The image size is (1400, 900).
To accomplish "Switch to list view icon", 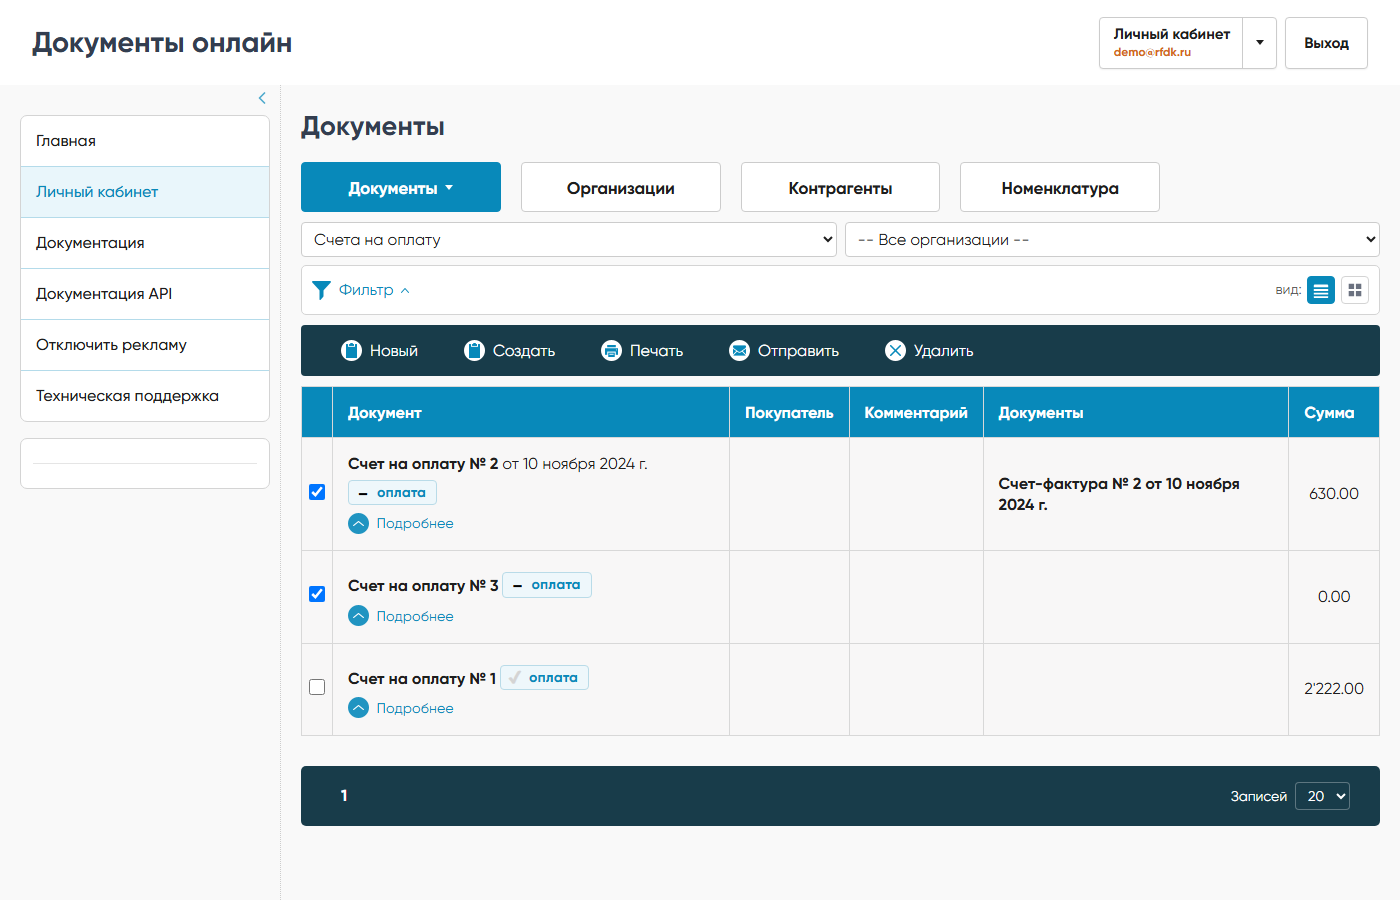I will point(1321,290).
